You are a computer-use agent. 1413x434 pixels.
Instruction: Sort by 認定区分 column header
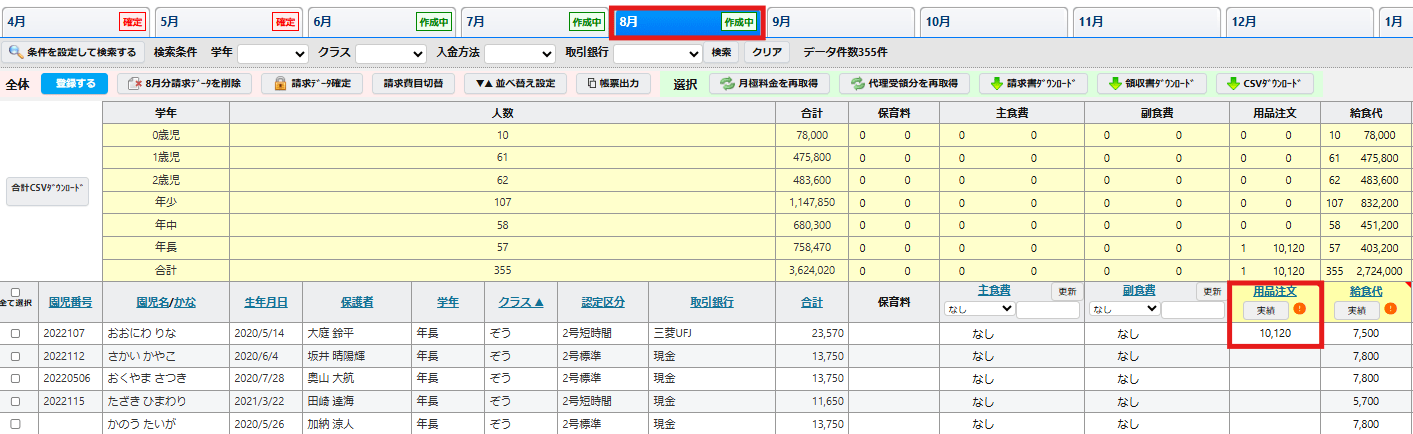[604, 302]
